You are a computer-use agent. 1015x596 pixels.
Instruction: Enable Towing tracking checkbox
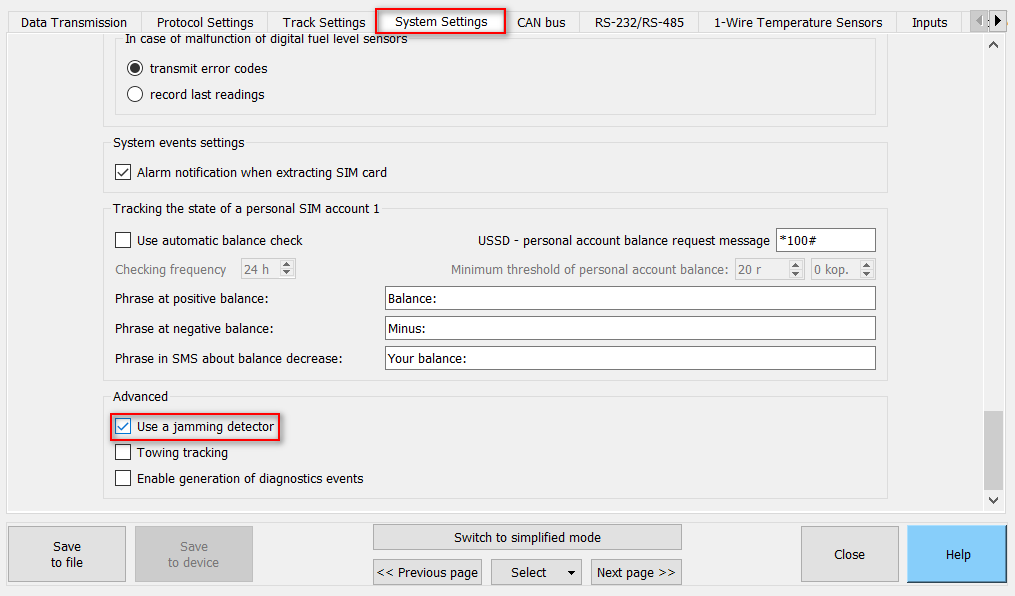(x=123, y=453)
